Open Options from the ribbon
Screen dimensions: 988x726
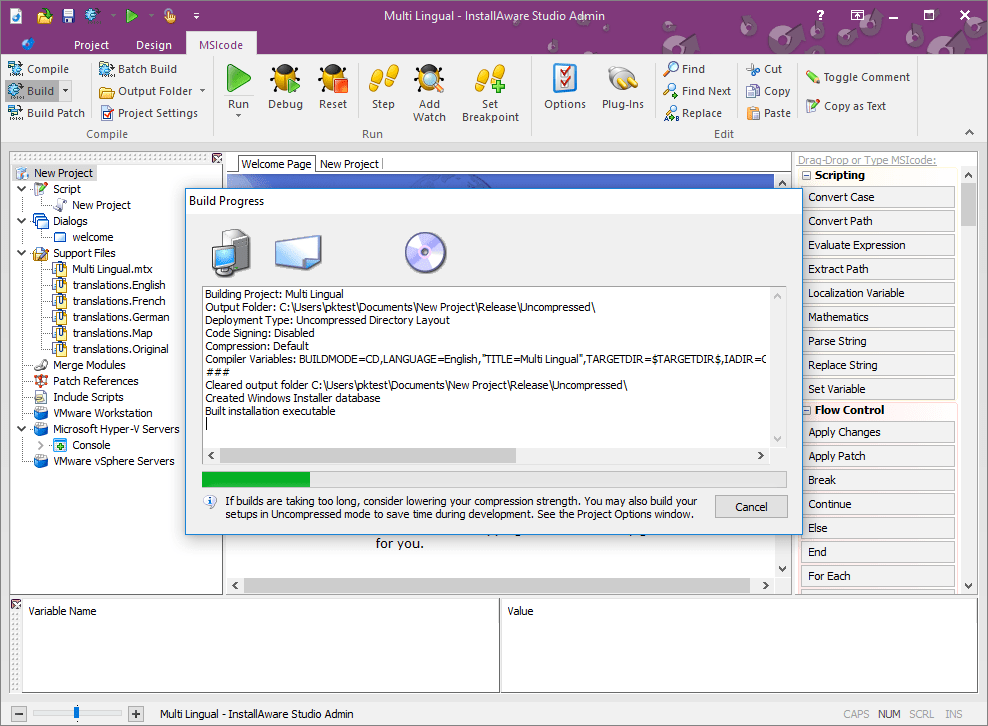565,88
